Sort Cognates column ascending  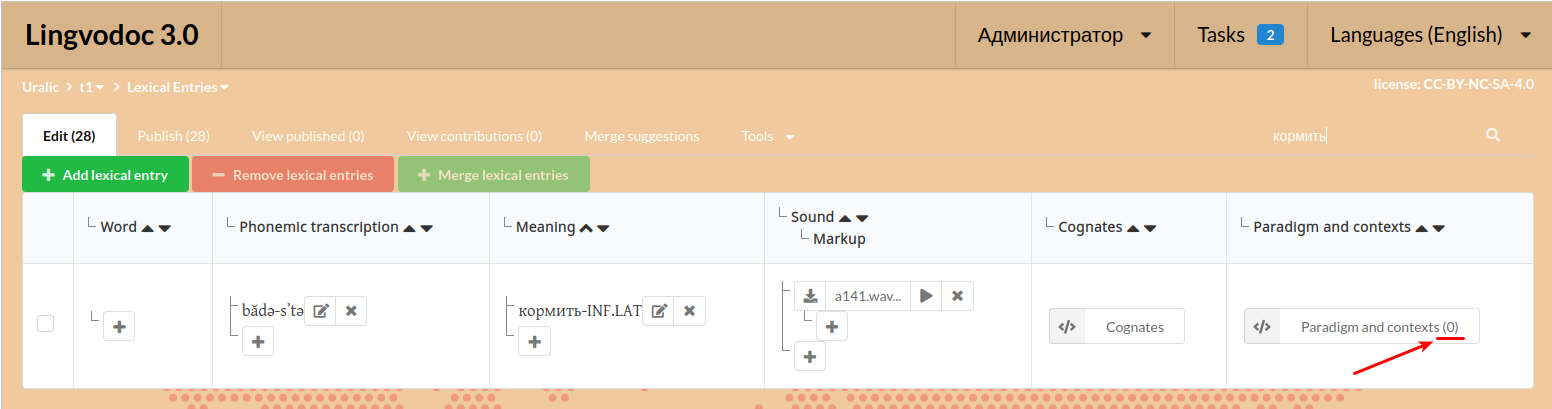coord(1133,228)
